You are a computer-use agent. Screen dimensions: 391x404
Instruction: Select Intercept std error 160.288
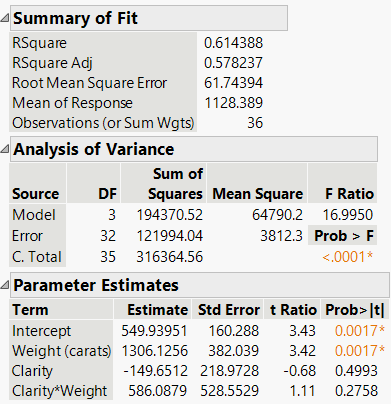[x=233, y=331]
